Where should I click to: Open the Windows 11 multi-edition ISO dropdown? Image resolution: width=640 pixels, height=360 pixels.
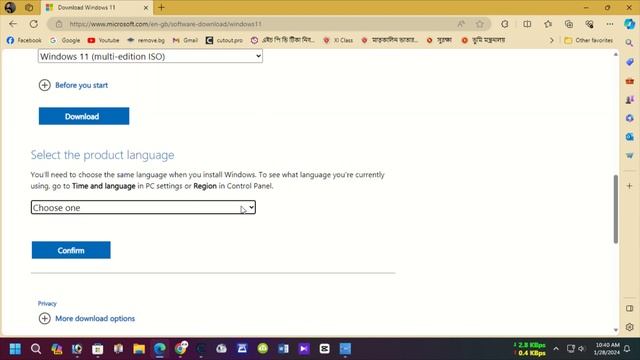coord(150,56)
